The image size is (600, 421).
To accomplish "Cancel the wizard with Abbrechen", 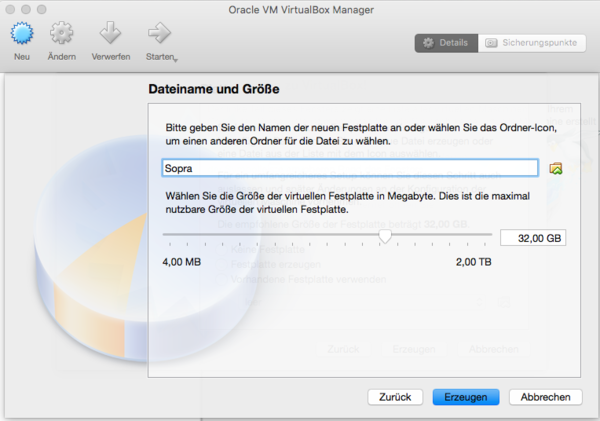I will 545,397.
